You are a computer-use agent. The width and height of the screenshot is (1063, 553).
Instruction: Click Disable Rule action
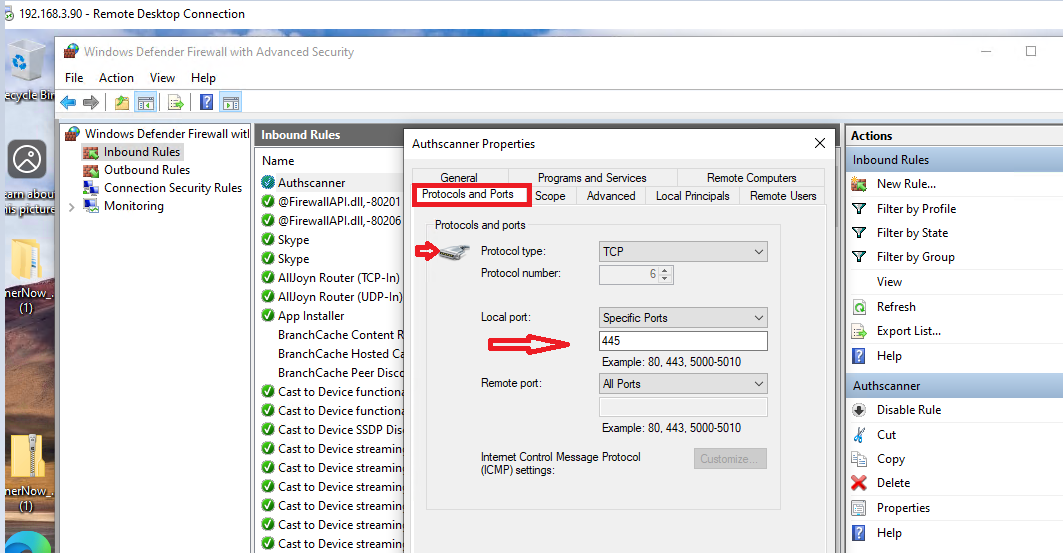click(x=908, y=410)
